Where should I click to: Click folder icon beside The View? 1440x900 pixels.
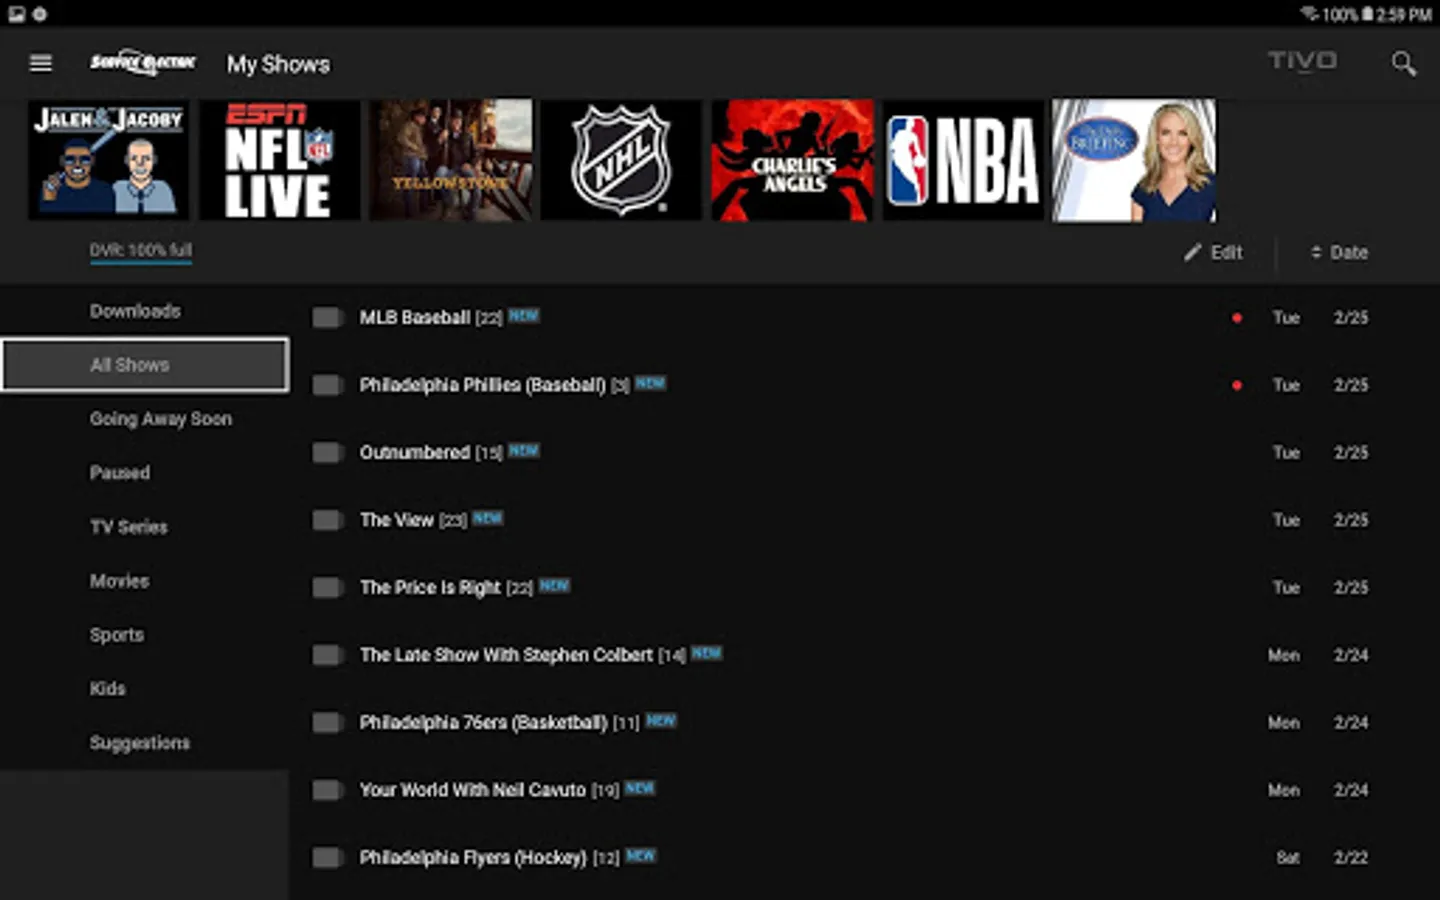coord(327,520)
